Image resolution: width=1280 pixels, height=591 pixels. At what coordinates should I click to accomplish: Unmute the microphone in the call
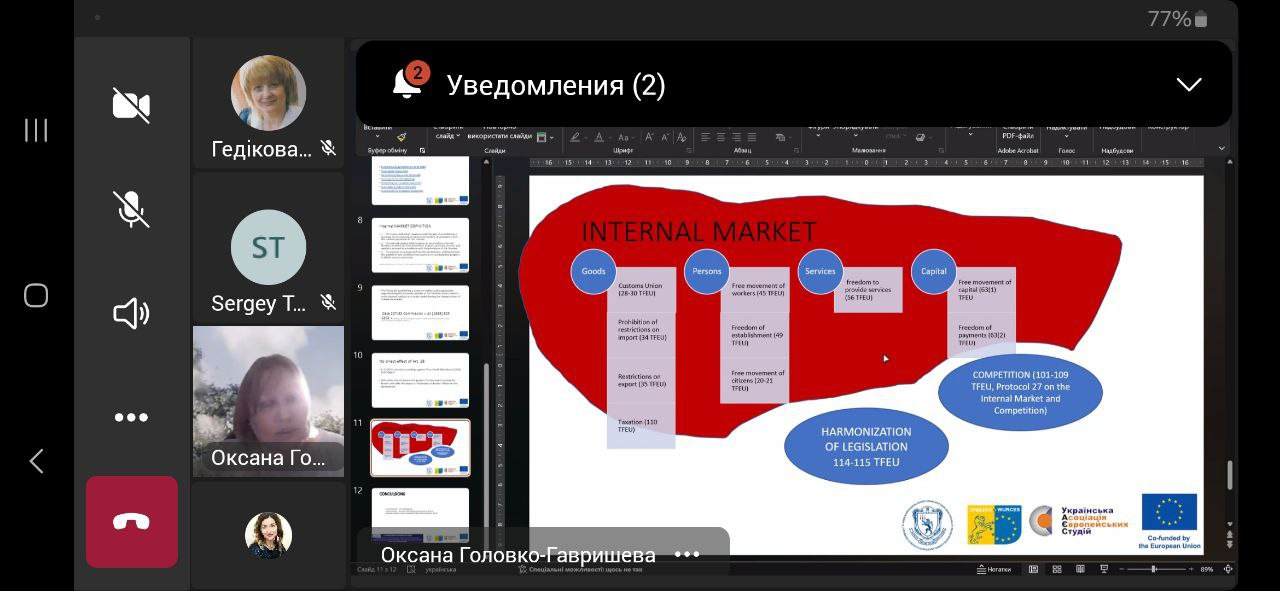tap(131, 209)
